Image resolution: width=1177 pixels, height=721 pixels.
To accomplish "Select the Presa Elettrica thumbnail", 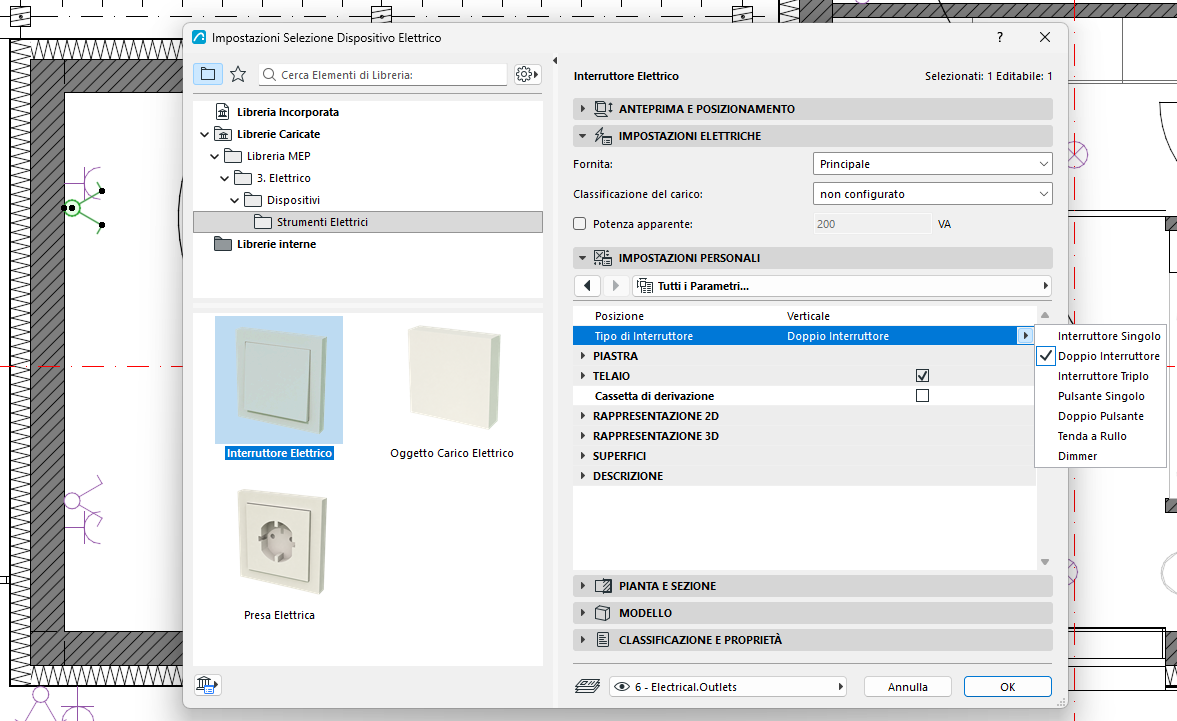I will point(279,542).
